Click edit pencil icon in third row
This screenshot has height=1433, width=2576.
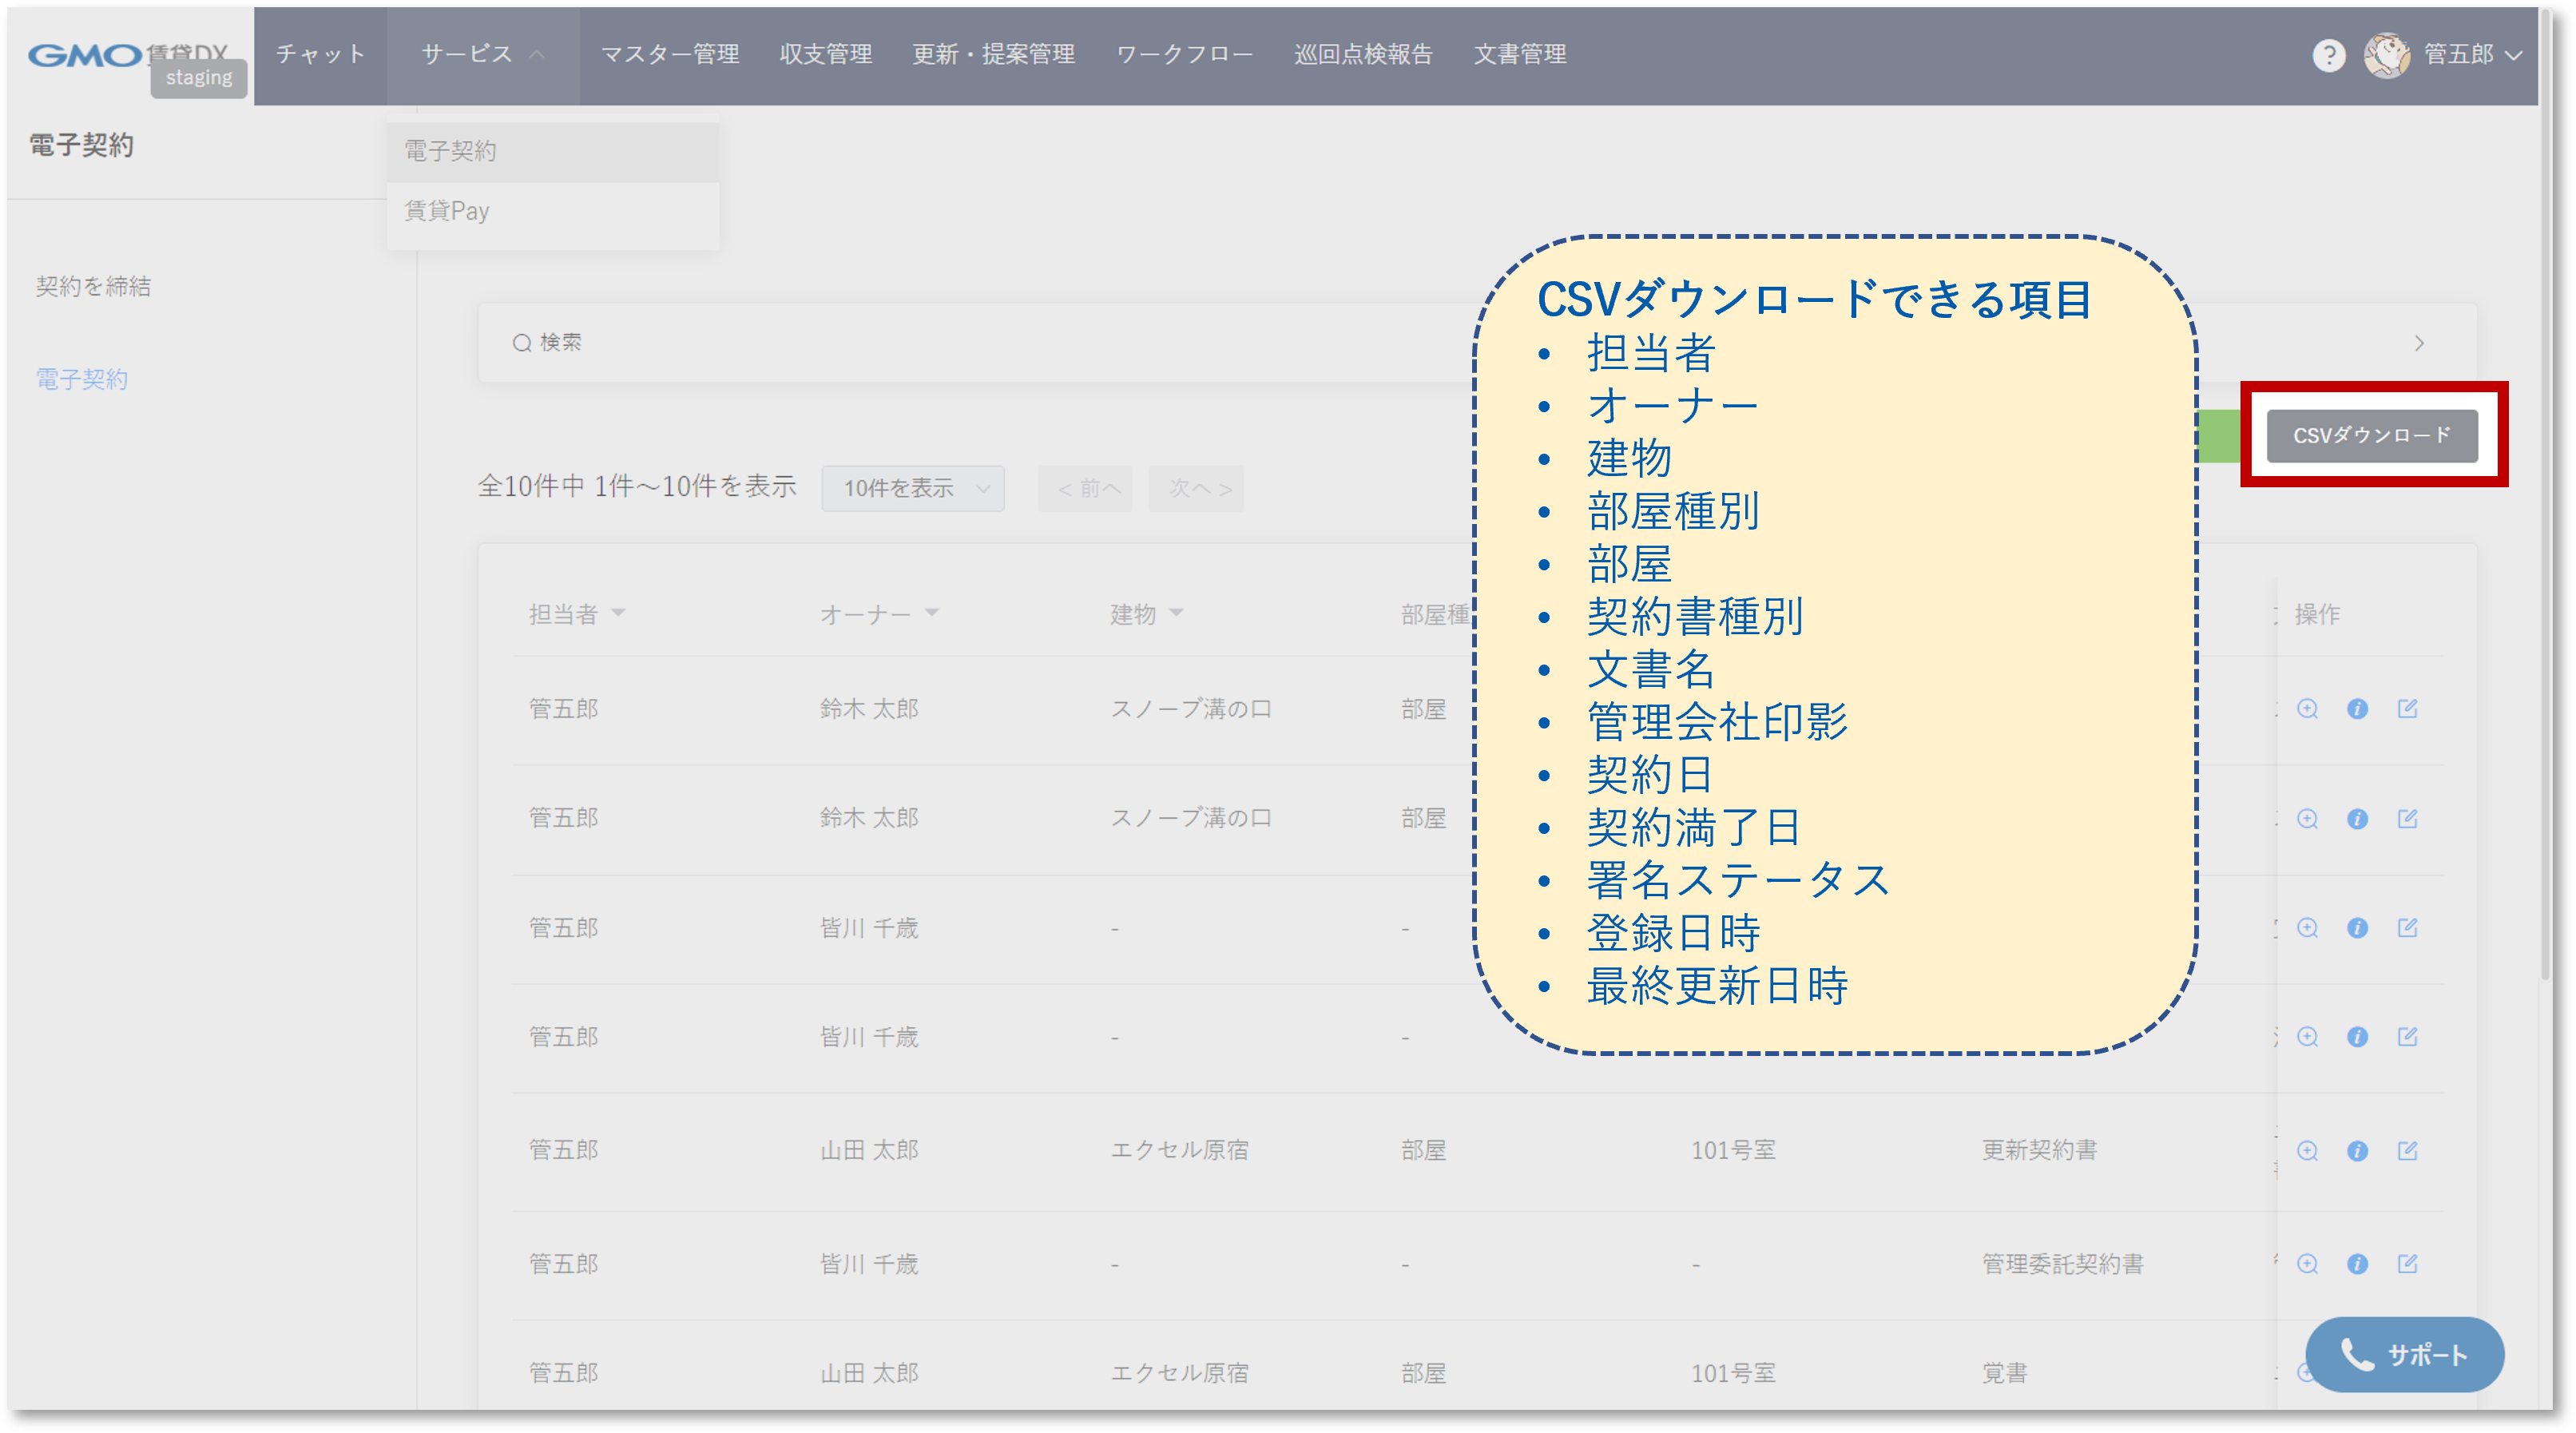2407,928
